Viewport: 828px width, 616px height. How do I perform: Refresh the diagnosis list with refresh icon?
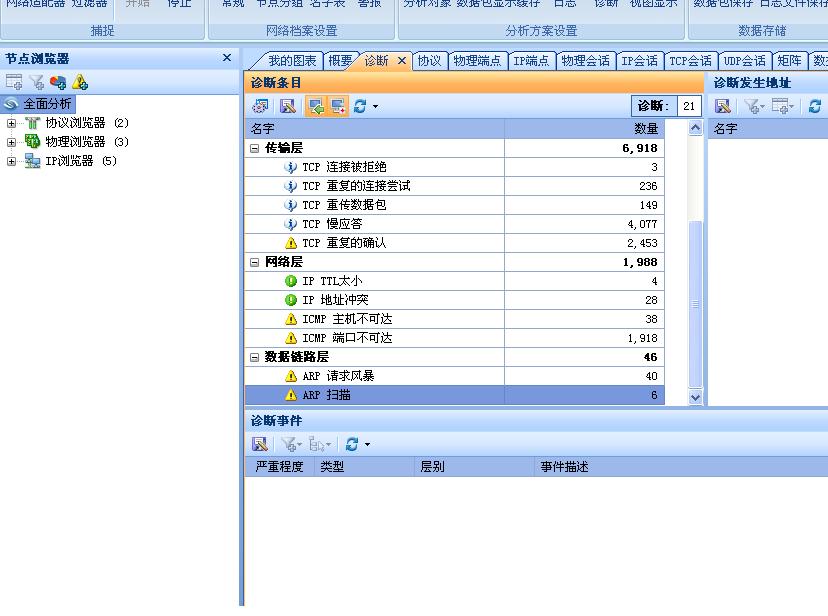tap(360, 108)
